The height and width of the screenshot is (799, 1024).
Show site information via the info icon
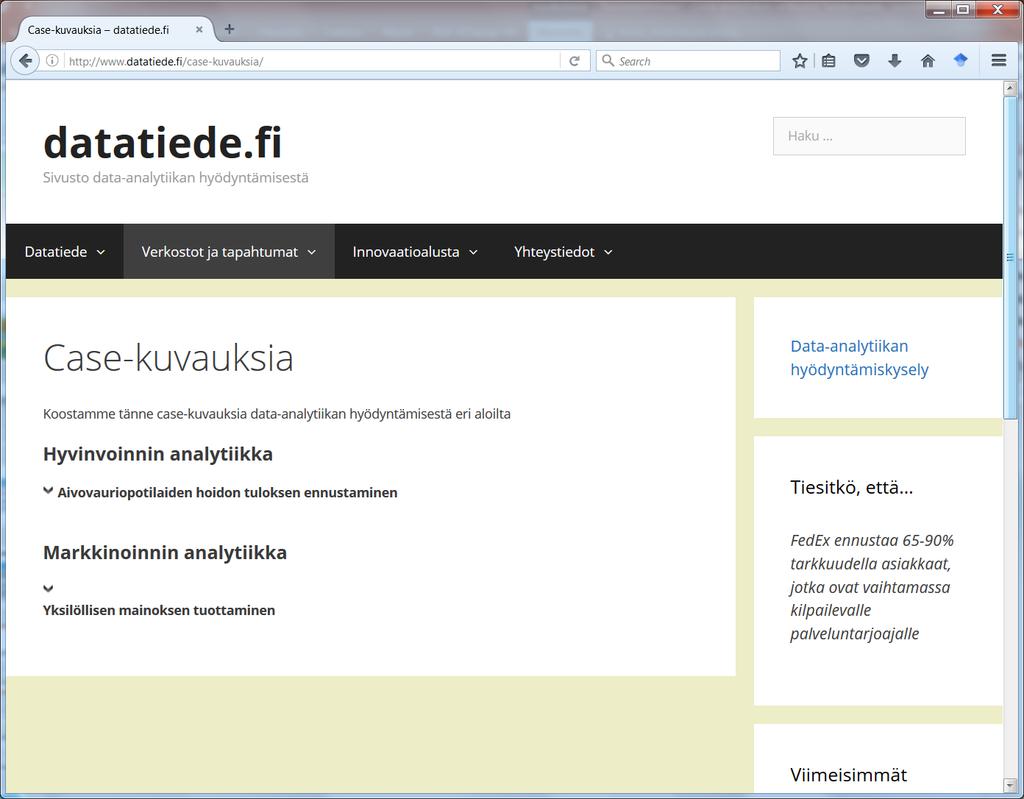(x=52, y=61)
